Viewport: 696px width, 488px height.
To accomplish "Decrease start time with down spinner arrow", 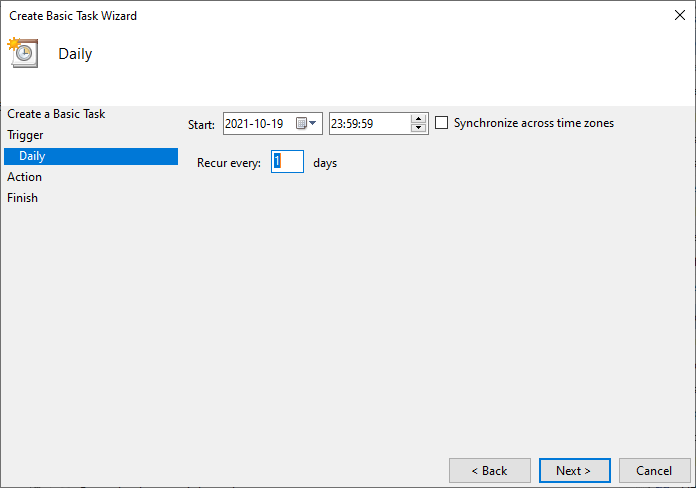I will [x=419, y=129].
